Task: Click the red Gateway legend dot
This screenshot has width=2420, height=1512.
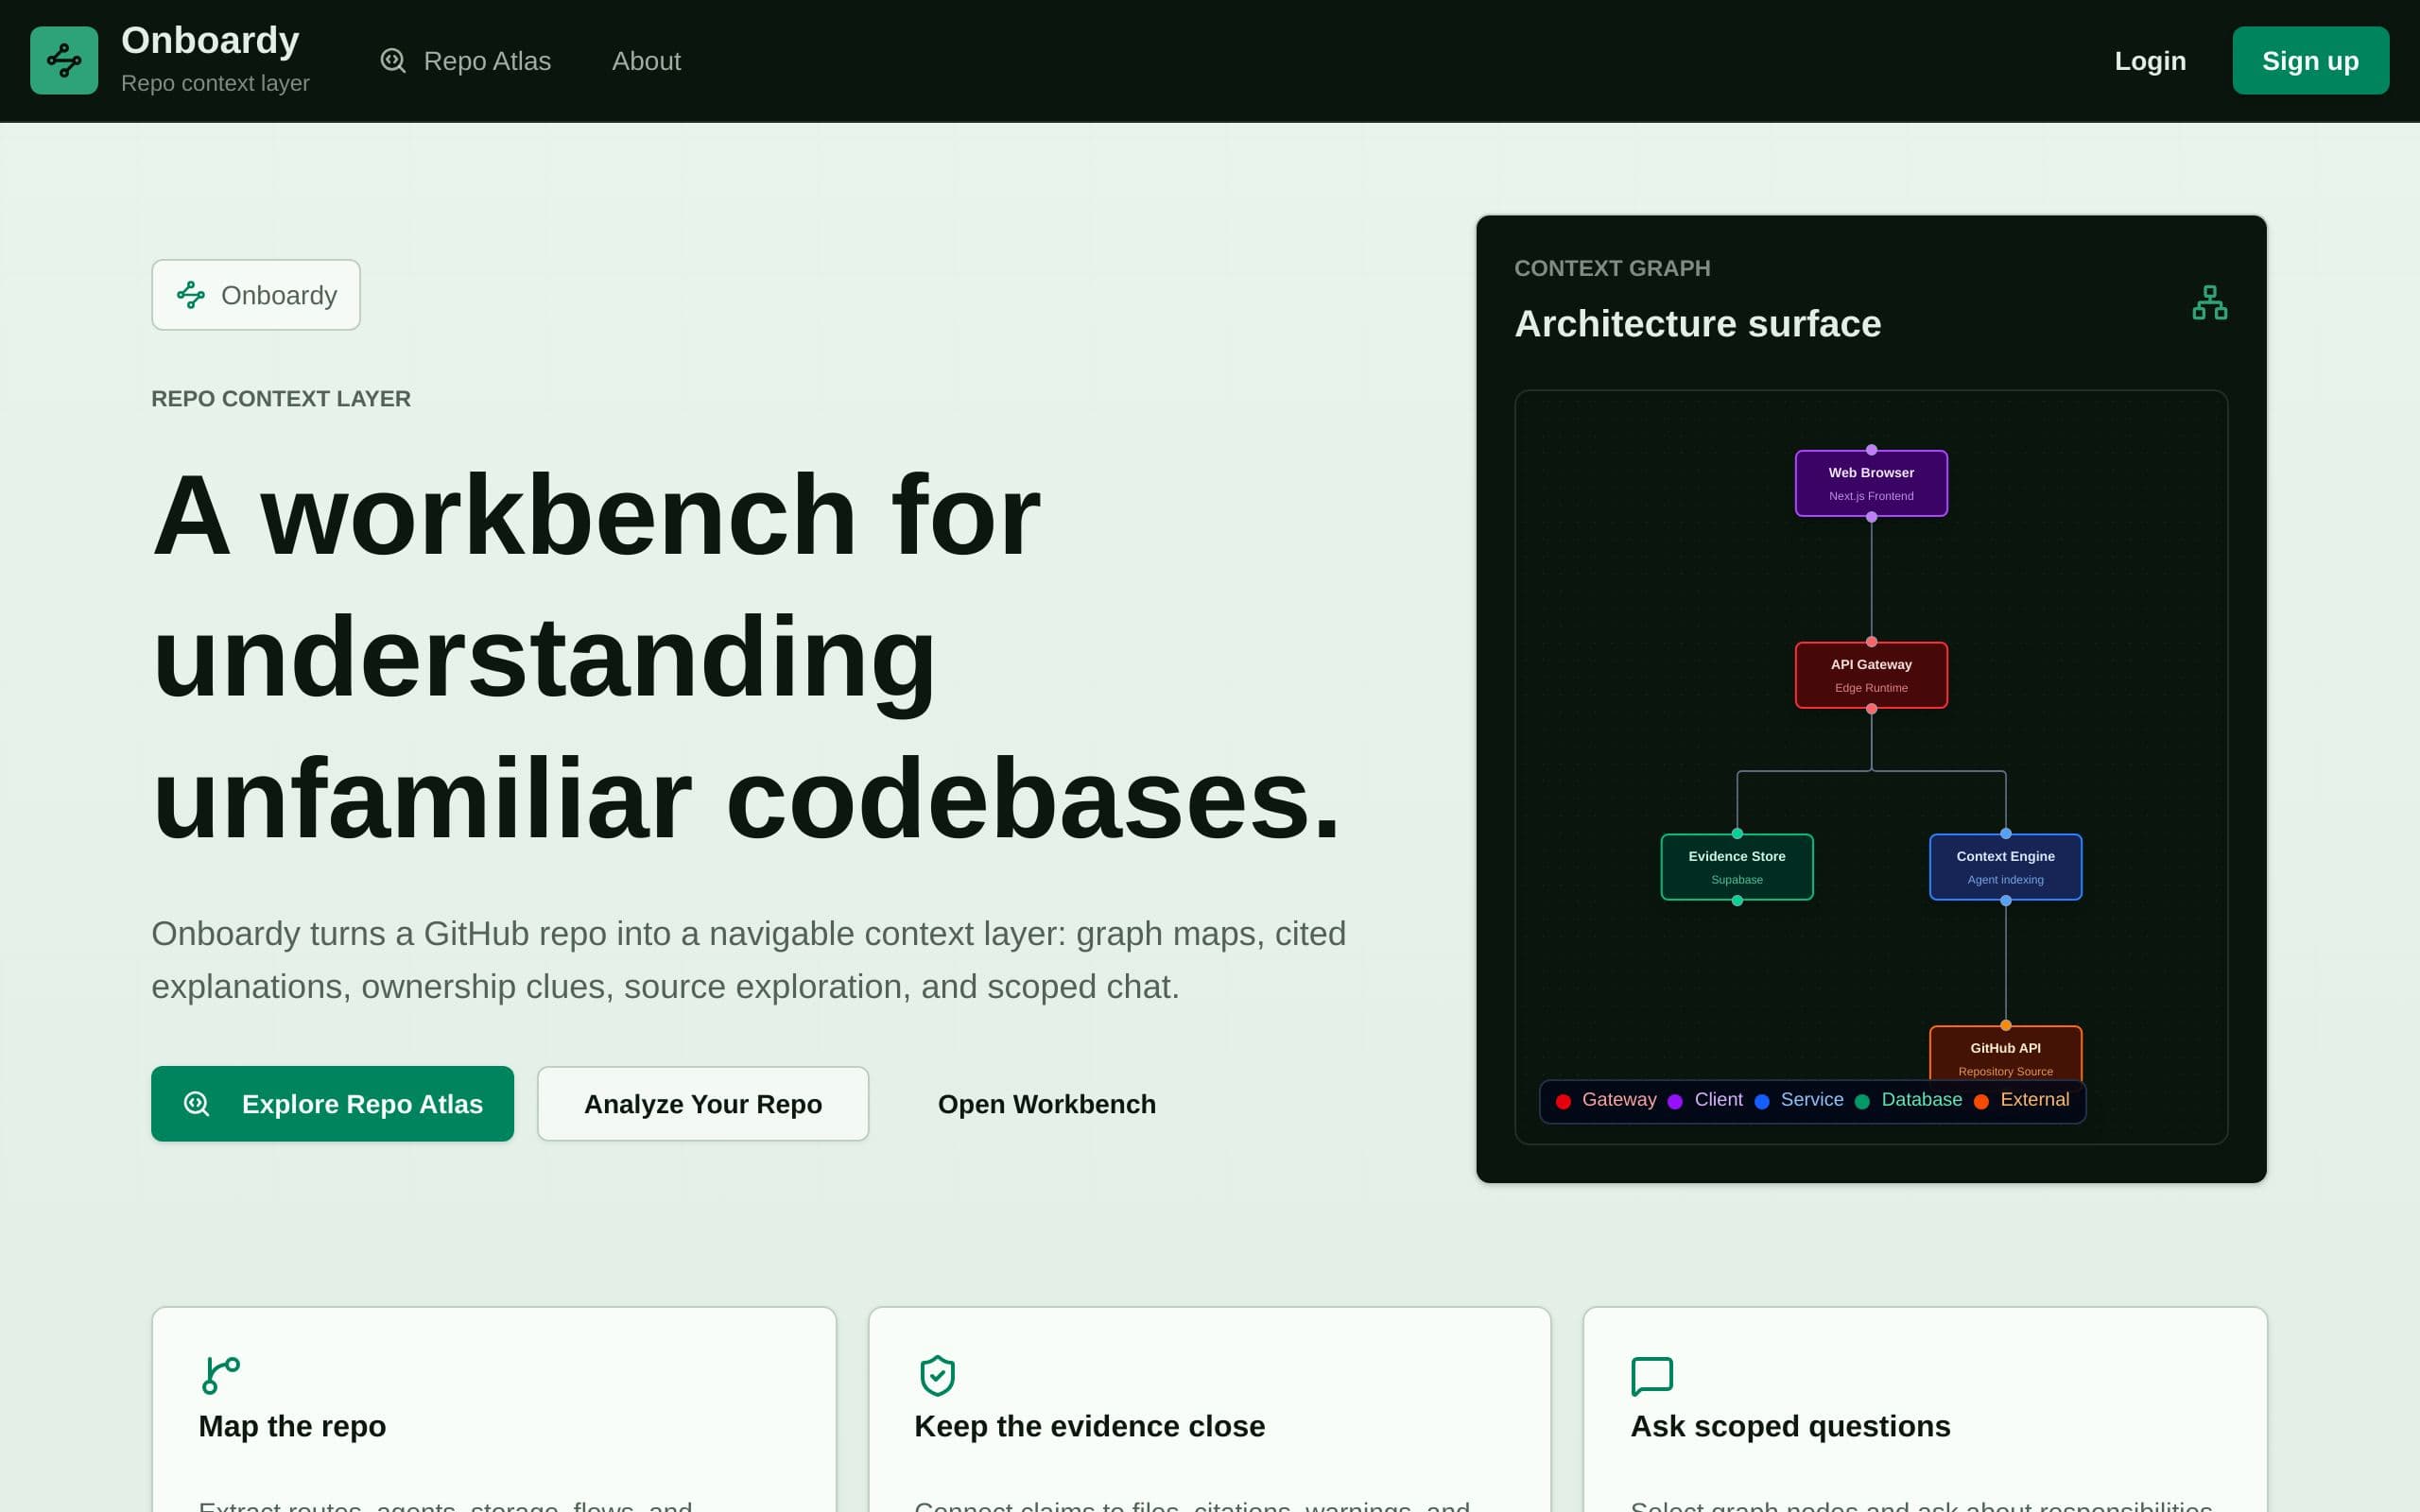Action: click(x=1563, y=1101)
